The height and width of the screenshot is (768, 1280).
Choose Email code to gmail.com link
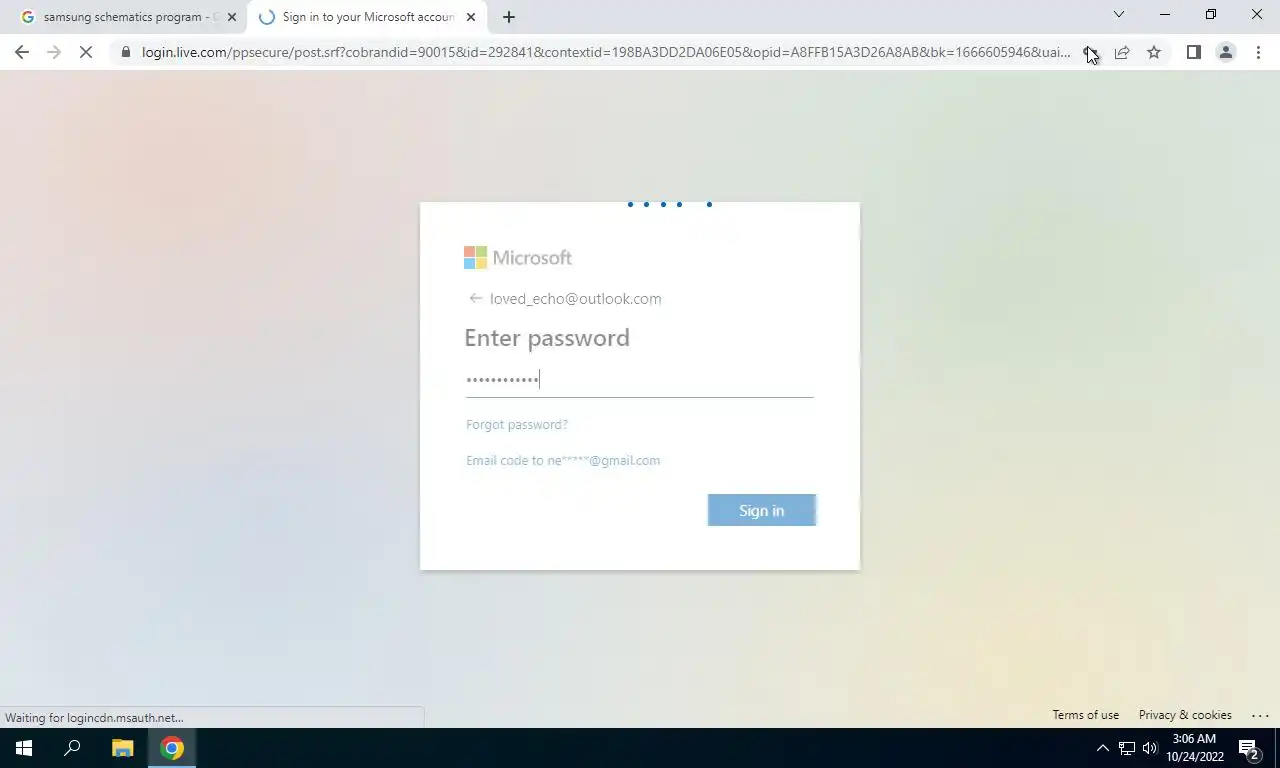tap(563, 460)
